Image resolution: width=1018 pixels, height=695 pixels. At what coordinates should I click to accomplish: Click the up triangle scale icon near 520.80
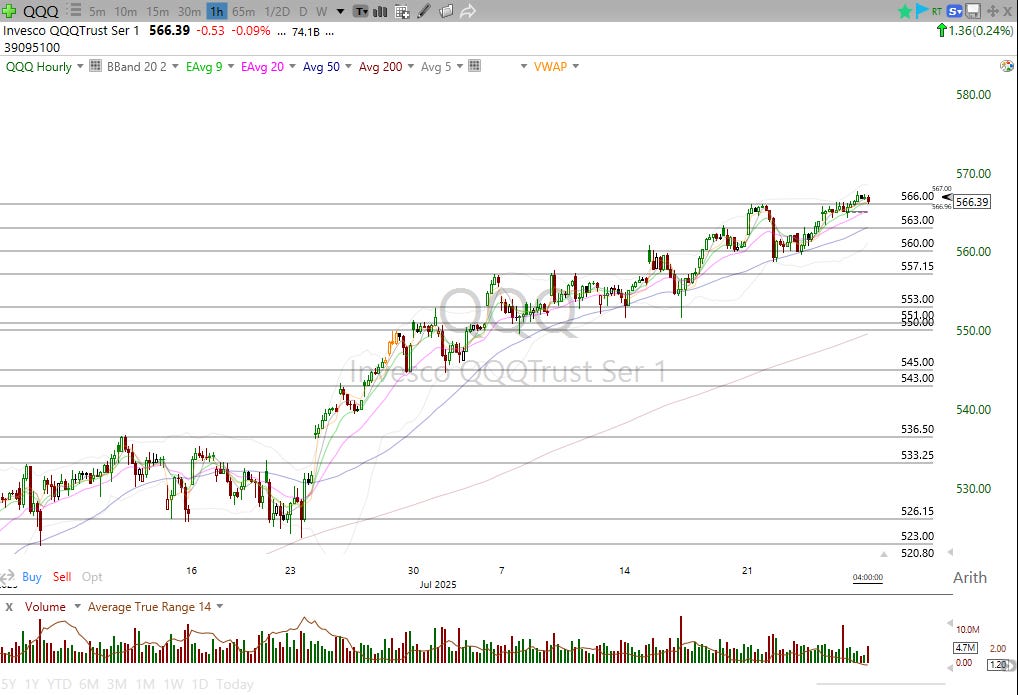(884, 553)
